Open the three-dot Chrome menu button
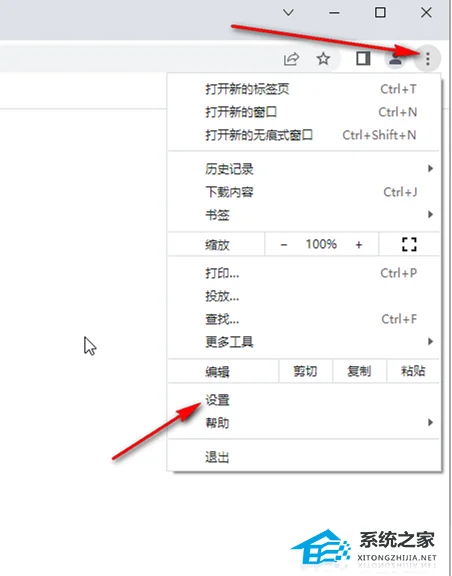Image resolution: width=452 pixels, height=576 pixels. coord(427,59)
